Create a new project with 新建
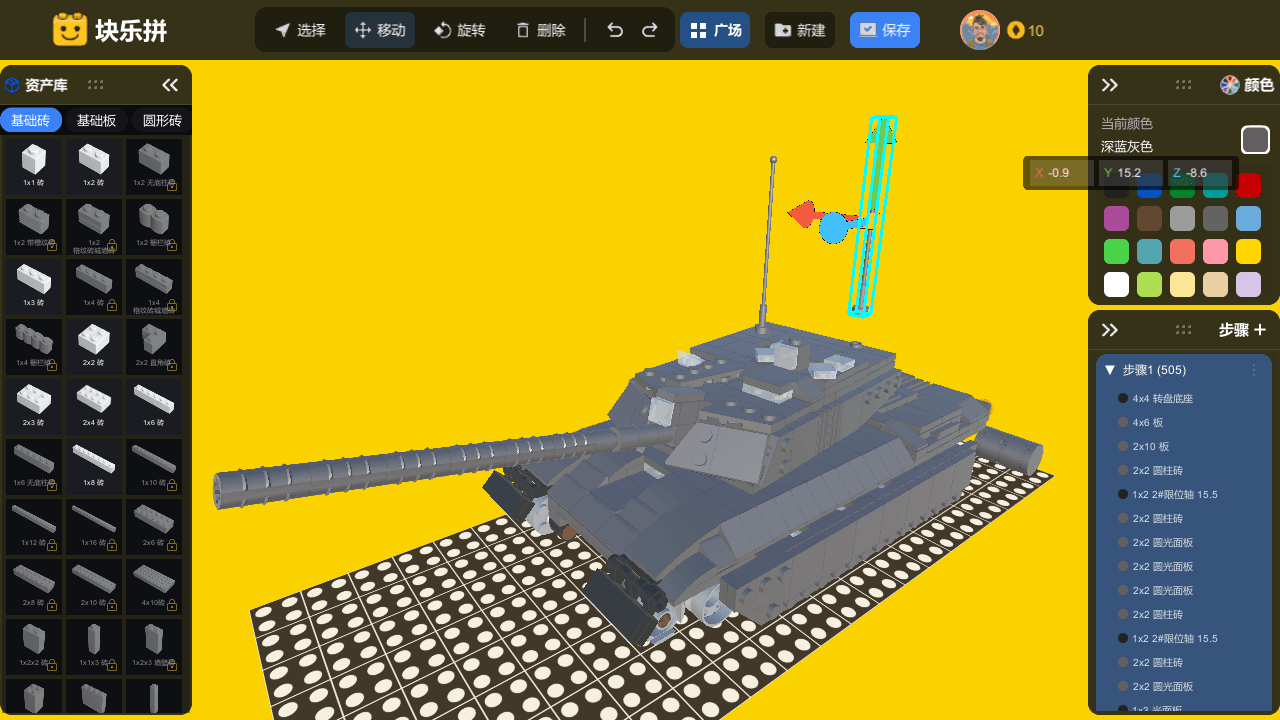Viewport: 1280px width, 720px height. [x=800, y=30]
